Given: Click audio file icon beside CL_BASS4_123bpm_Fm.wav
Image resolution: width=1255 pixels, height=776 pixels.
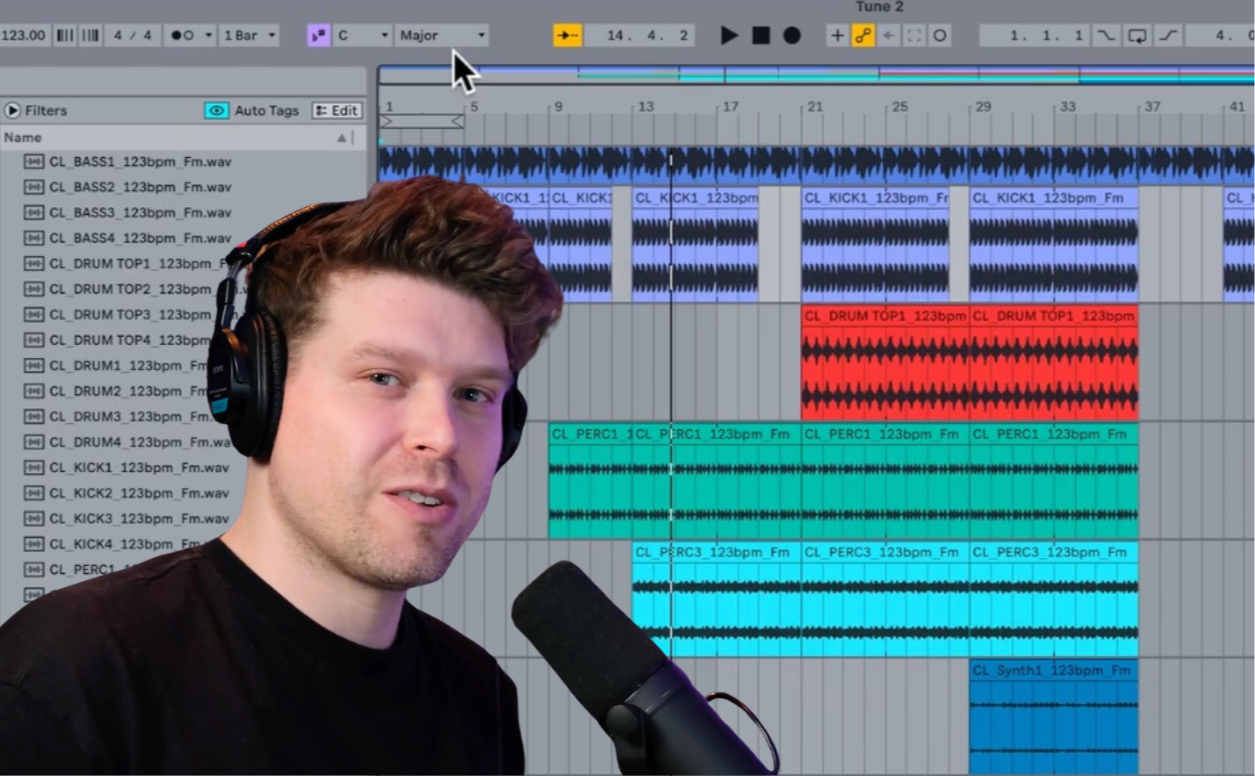Looking at the screenshot, I should (x=34, y=238).
